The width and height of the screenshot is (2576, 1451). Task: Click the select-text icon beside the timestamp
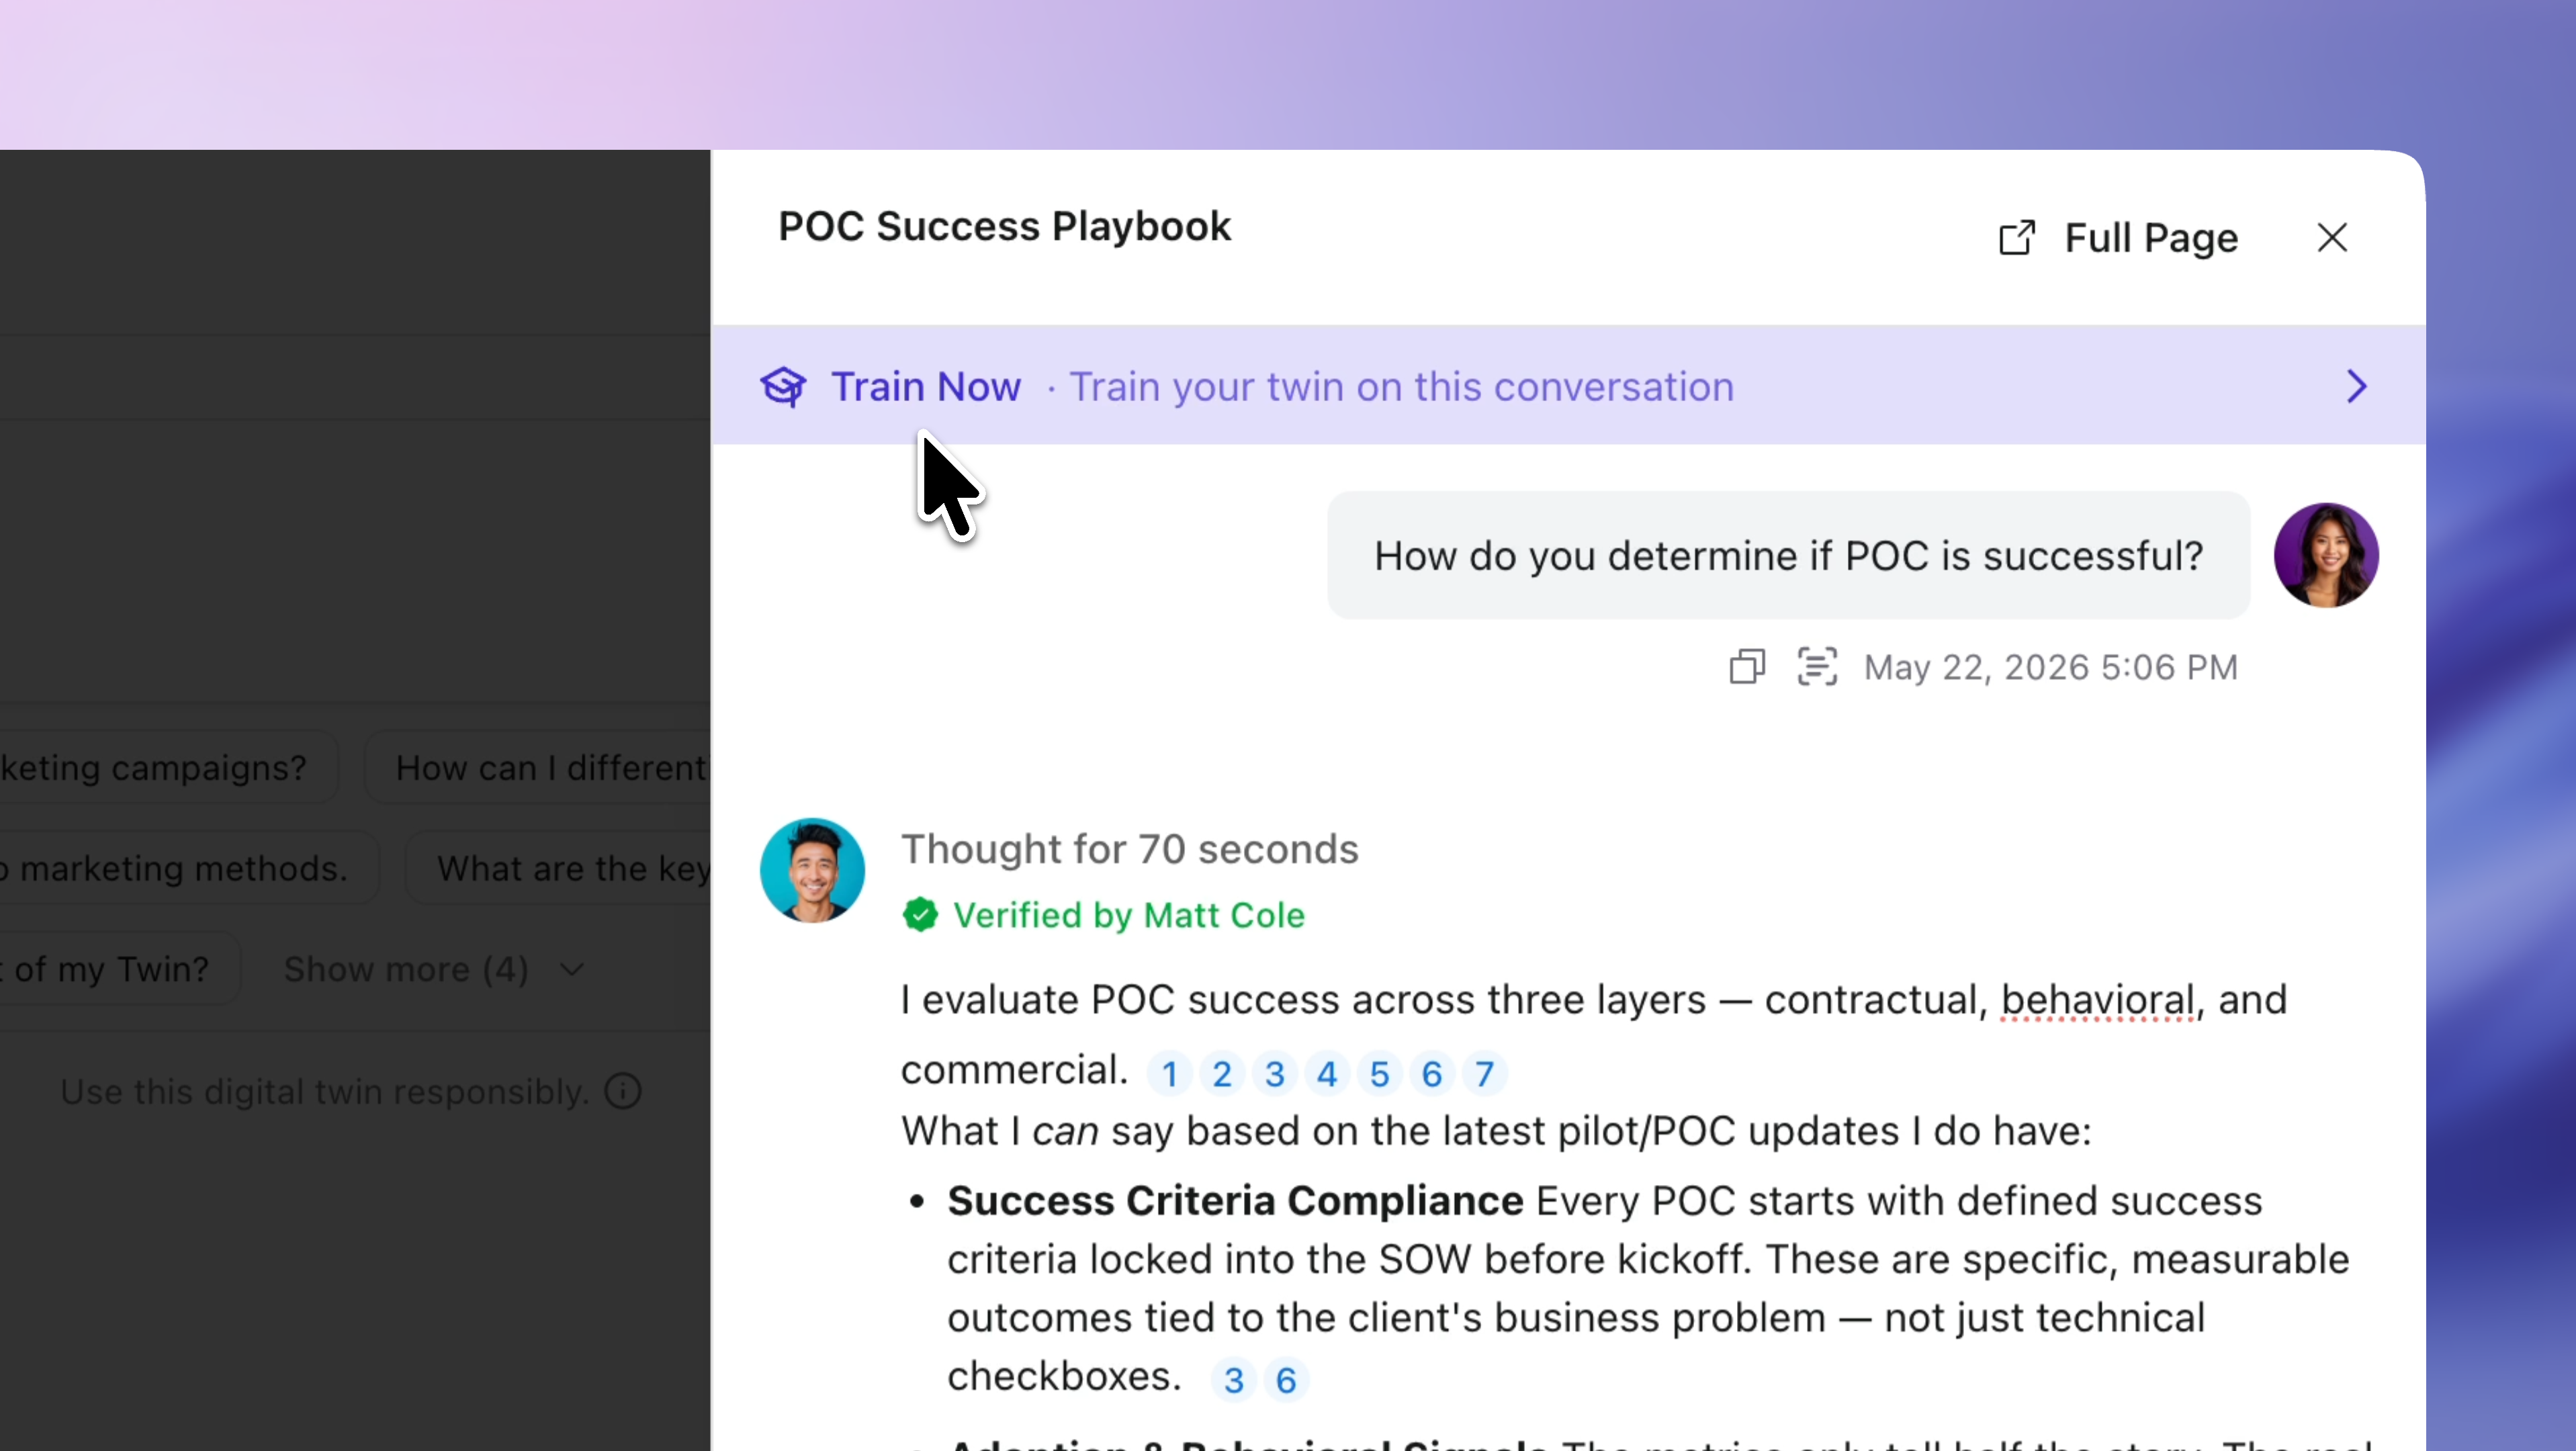1817,667
